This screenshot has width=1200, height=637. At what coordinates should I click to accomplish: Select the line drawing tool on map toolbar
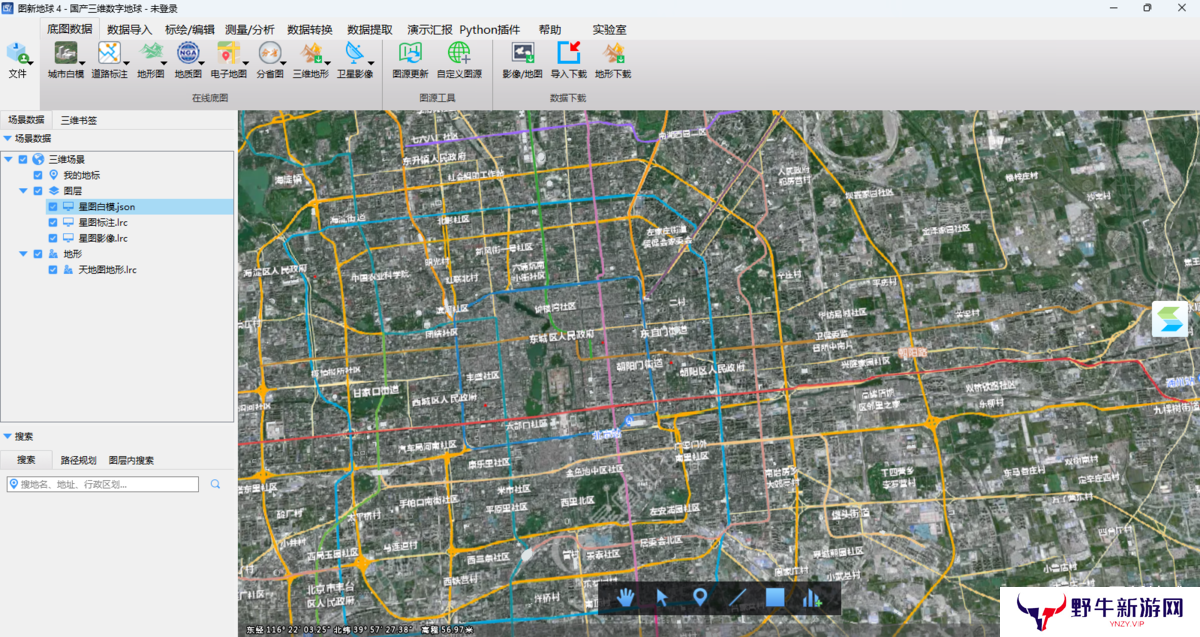click(x=737, y=598)
